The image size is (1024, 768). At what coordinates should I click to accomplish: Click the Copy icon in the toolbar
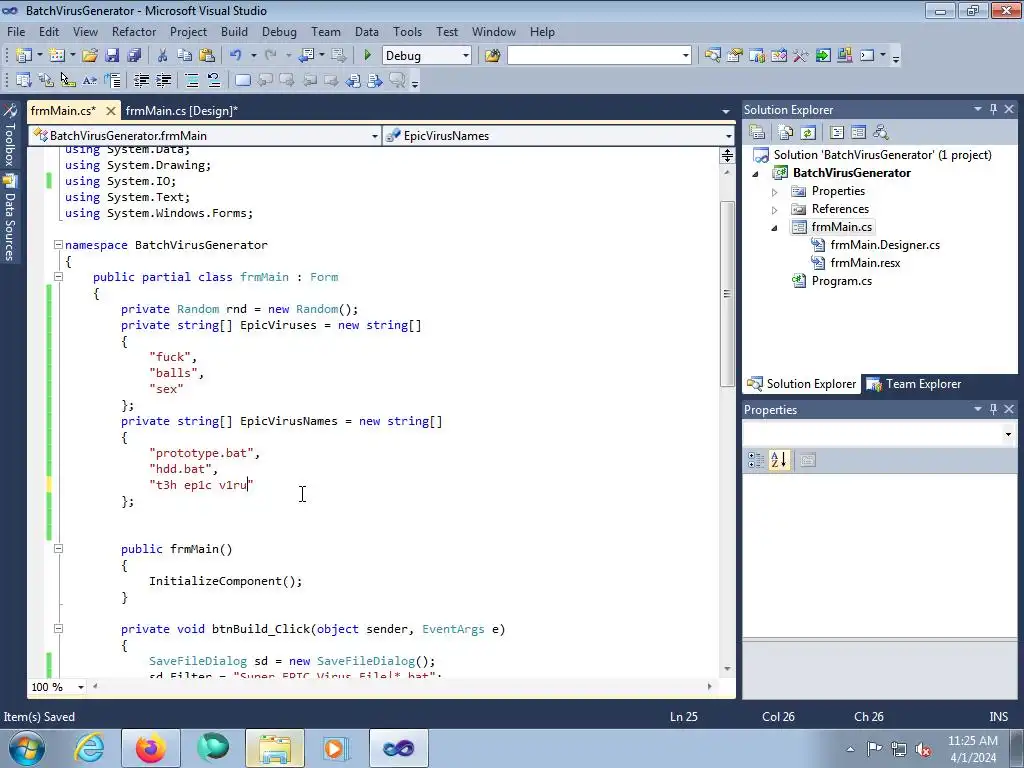pyautogui.click(x=185, y=56)
